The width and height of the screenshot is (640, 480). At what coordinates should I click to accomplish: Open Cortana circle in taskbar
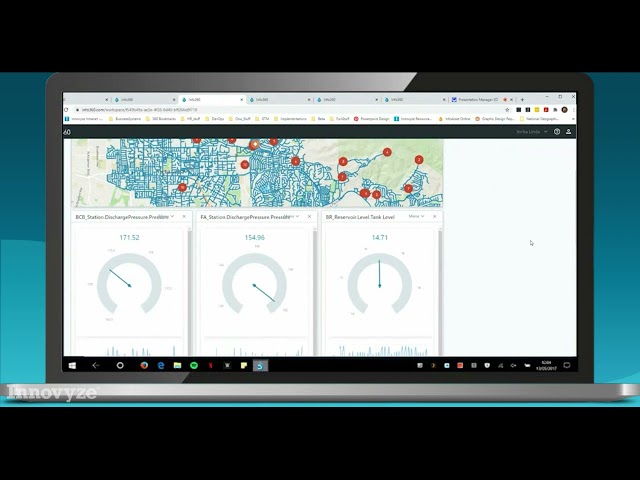pyautogui.click(x=120, y=365)
